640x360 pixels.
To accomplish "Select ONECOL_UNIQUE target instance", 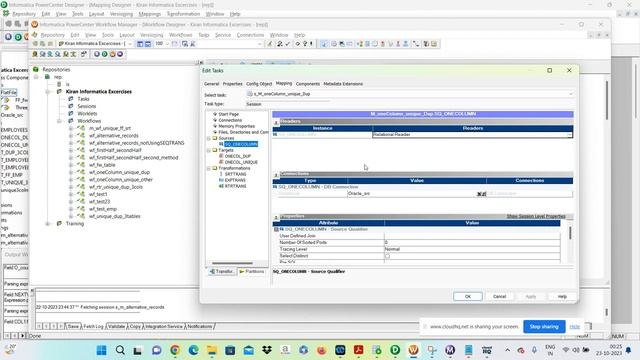I will pyautogui.click(x=241, y=162).
